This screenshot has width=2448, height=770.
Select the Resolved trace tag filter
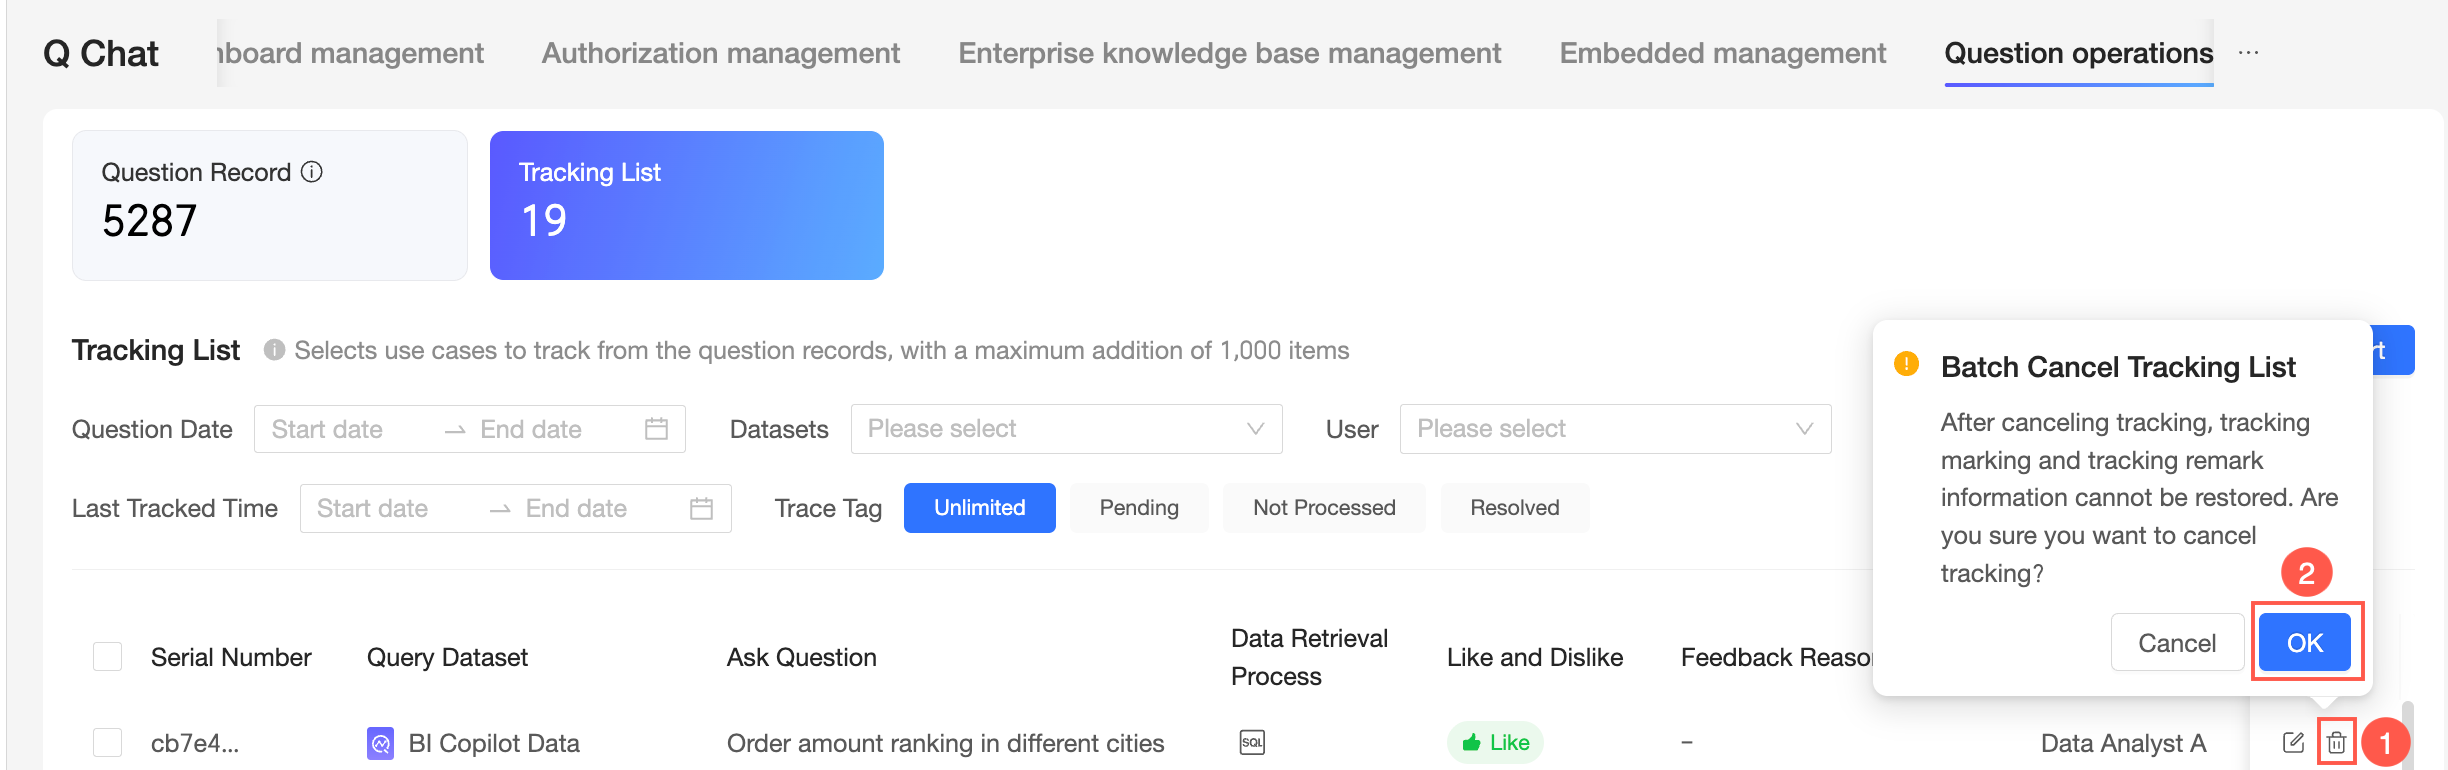coord(1514,508)
